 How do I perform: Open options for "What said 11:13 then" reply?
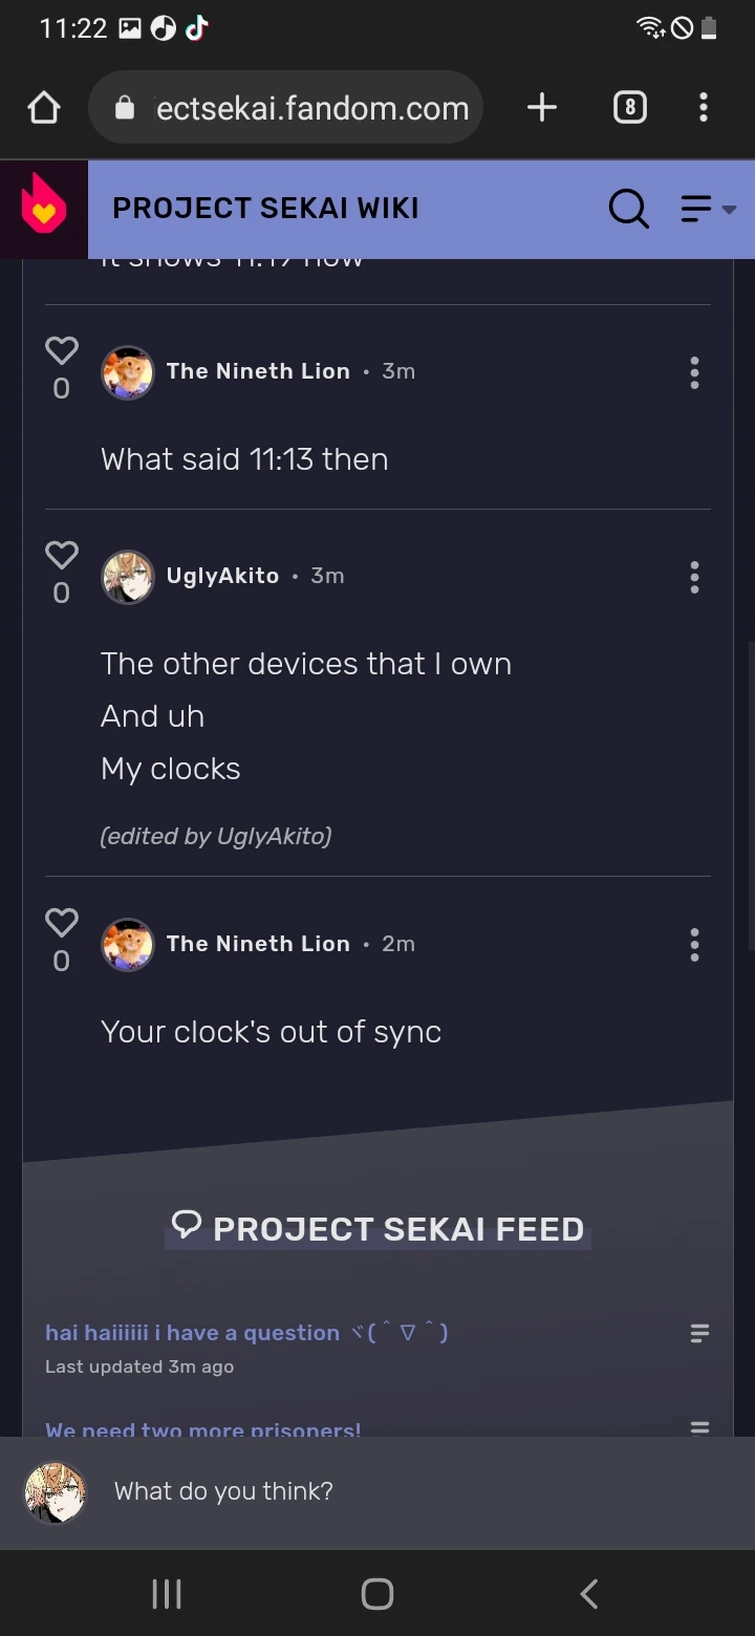tap(694, 373)
